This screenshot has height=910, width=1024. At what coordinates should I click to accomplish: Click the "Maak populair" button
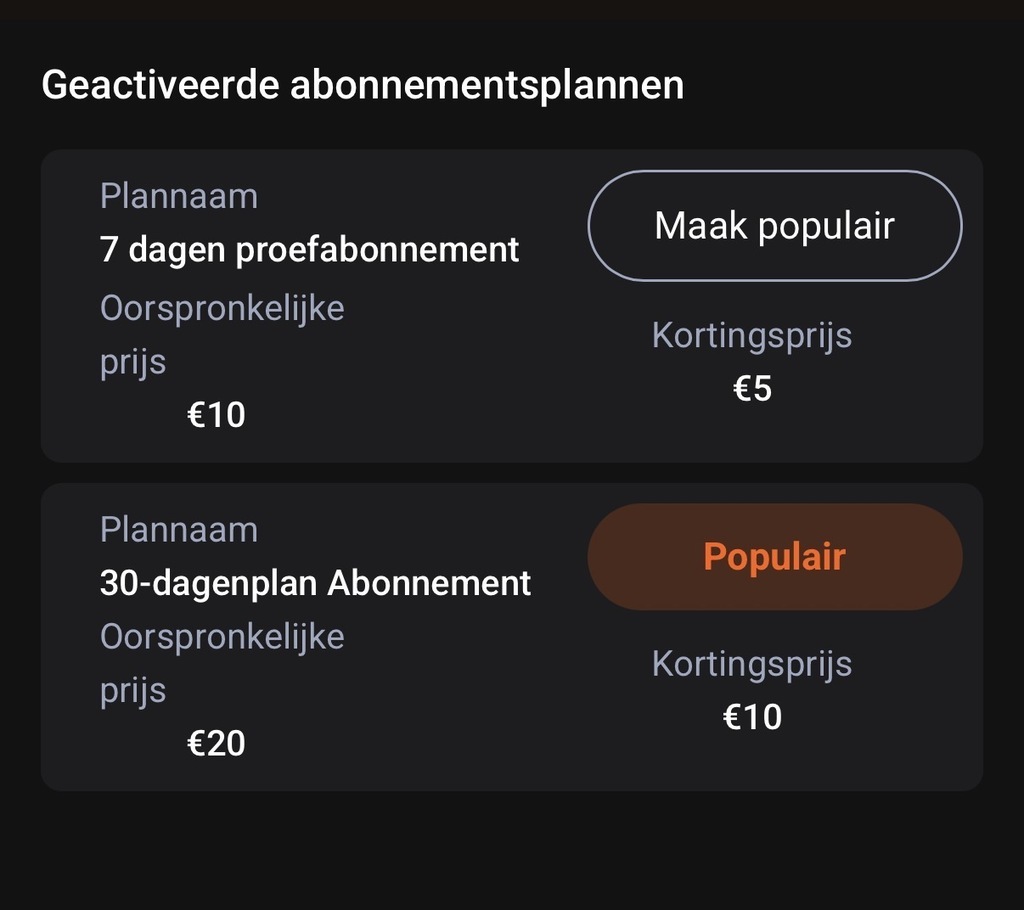(x=774, y=226)
